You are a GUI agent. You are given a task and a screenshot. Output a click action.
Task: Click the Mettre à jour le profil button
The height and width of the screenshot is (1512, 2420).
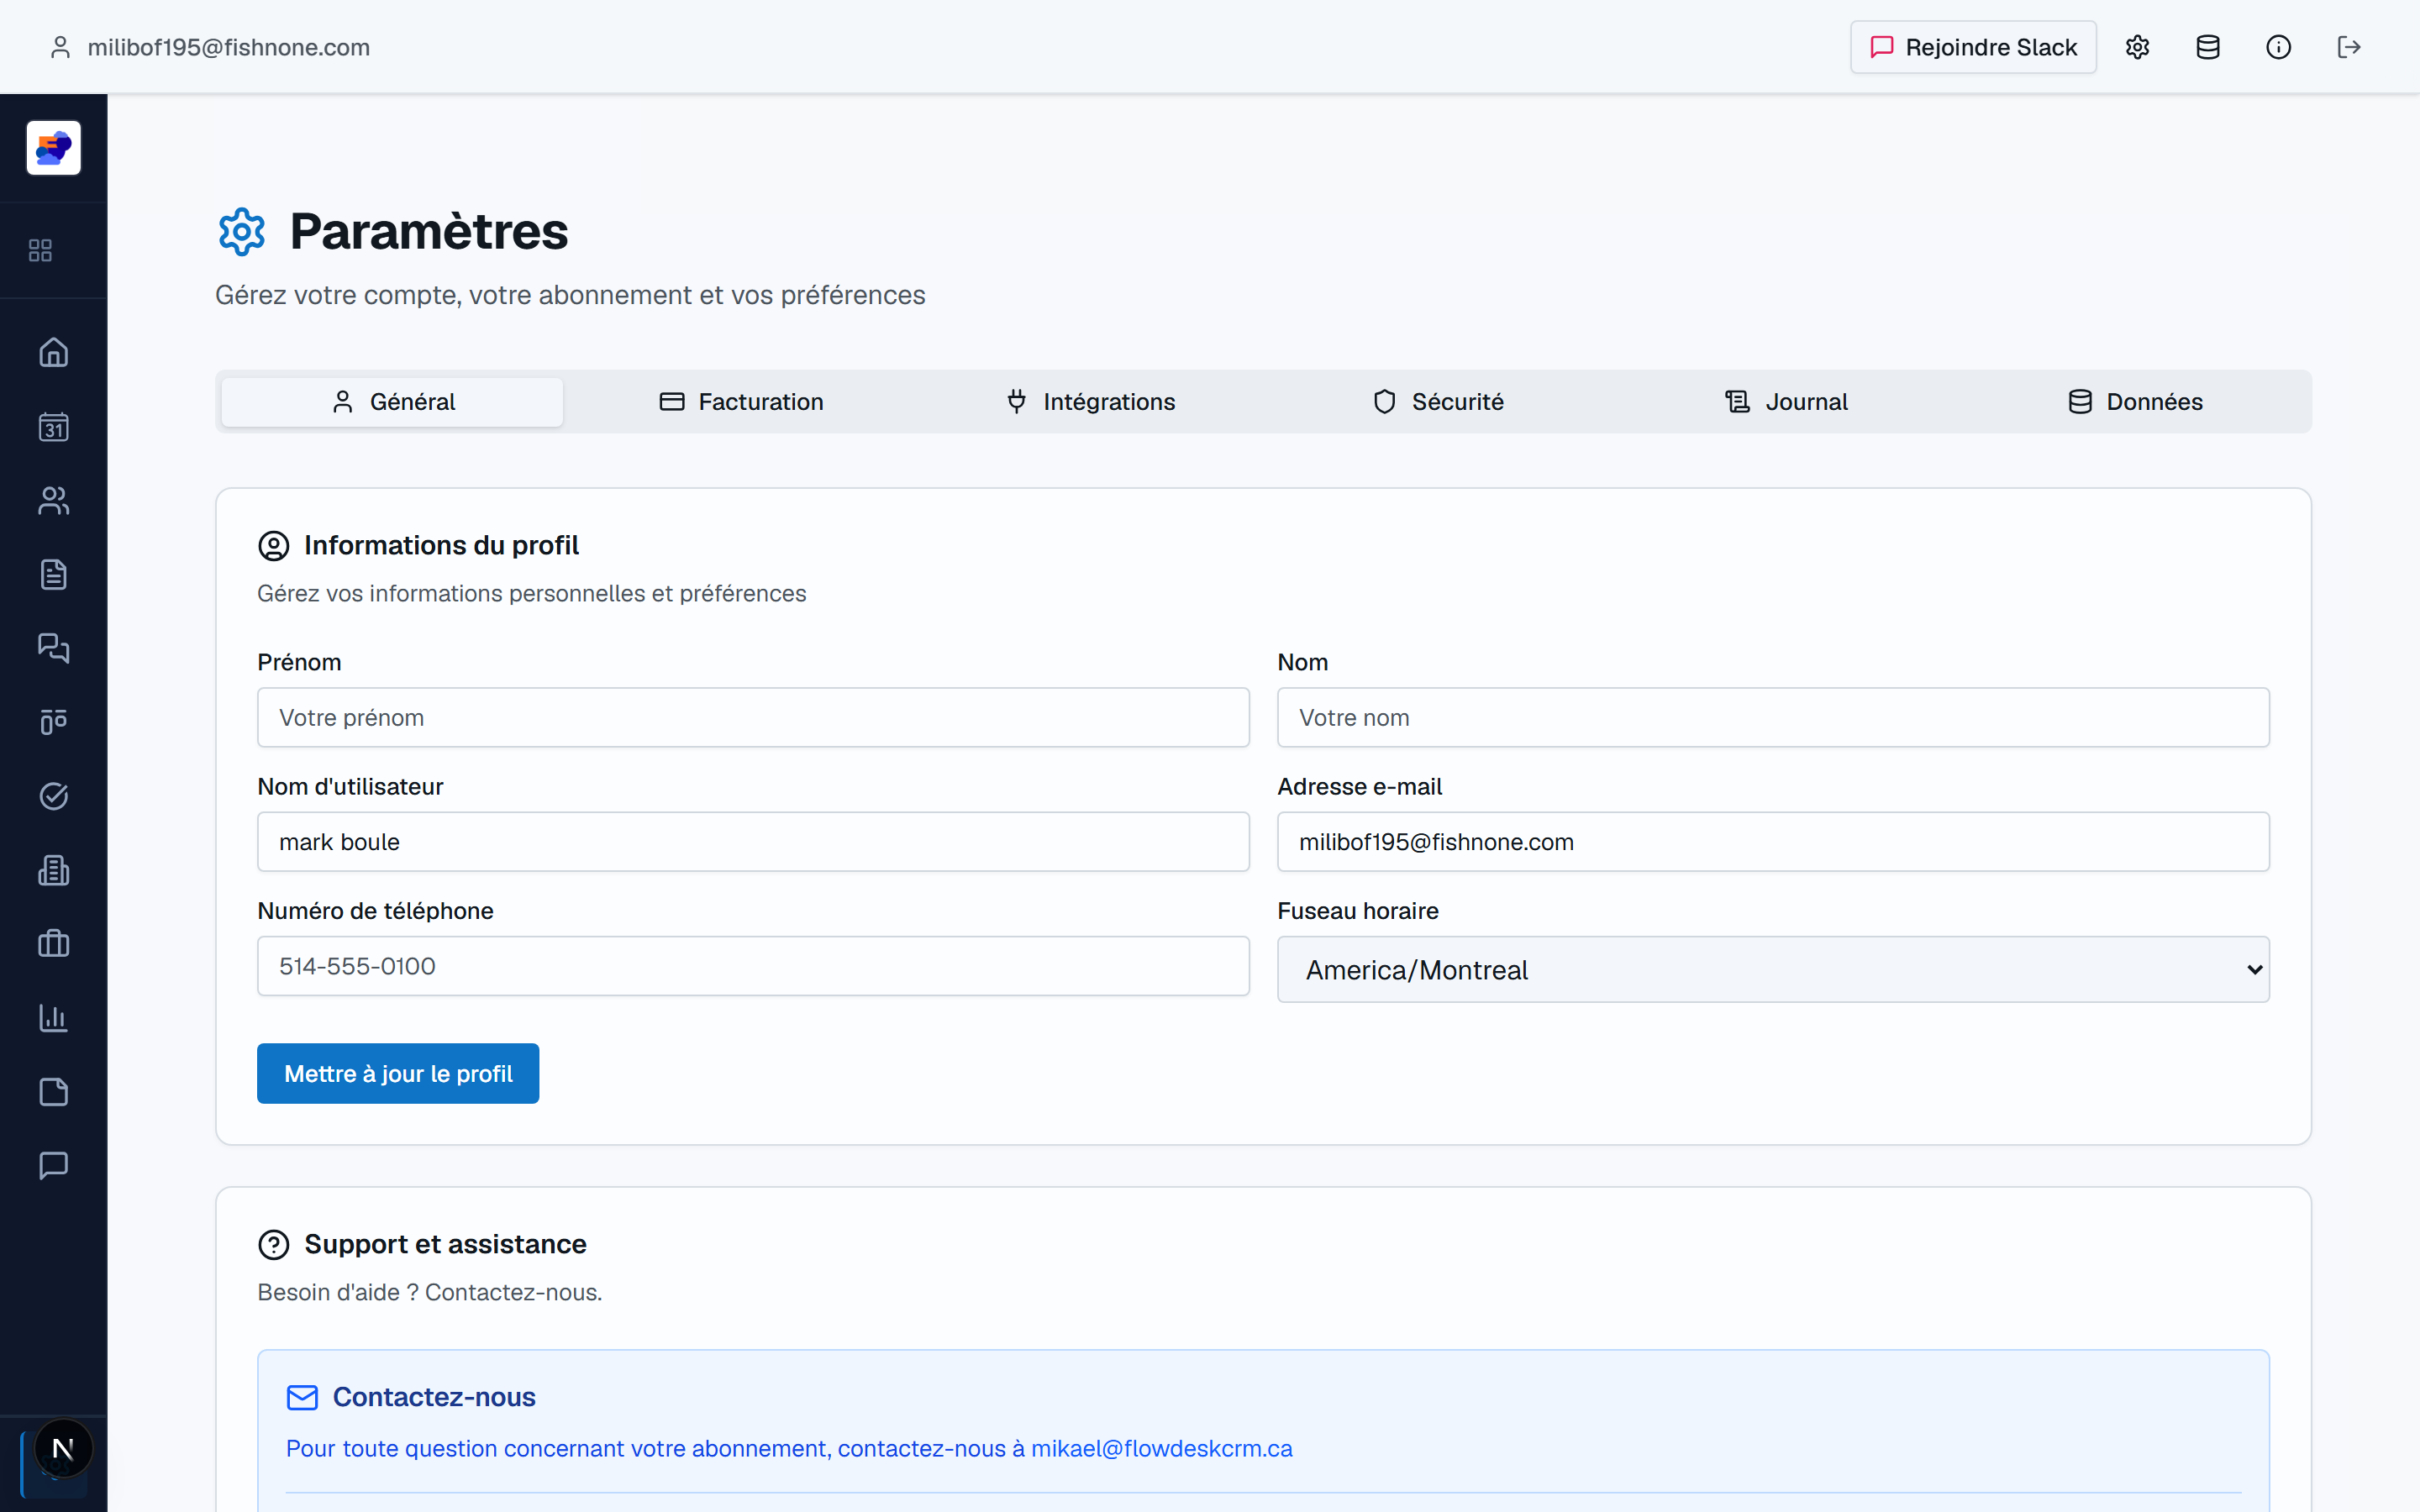pos(398,1073)
